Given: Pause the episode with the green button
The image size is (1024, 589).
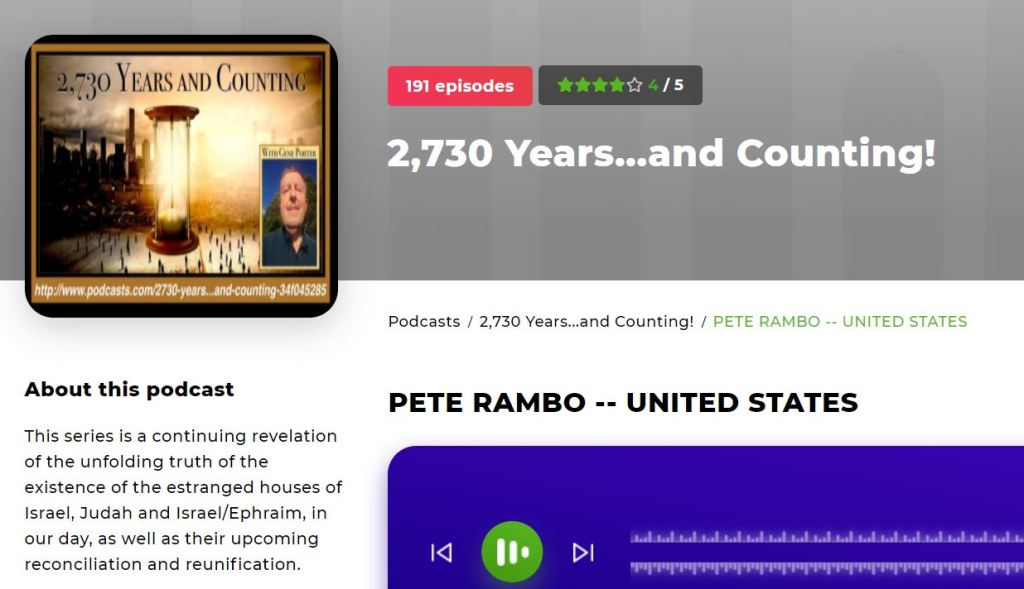Looking at the screenshot, I should pos(511,552).
